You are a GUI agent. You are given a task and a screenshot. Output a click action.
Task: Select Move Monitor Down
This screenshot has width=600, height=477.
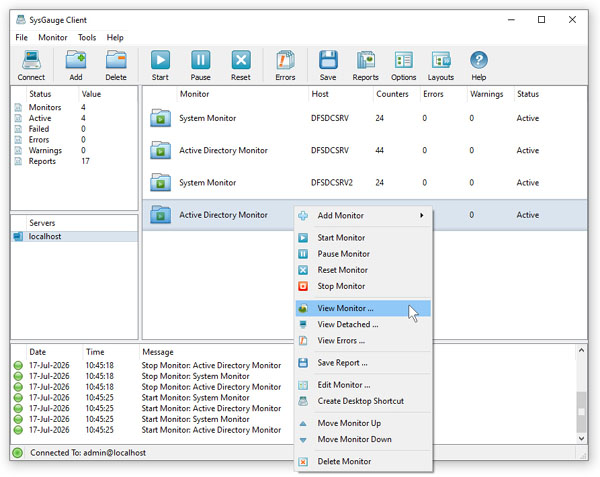[x=363, y=439]
